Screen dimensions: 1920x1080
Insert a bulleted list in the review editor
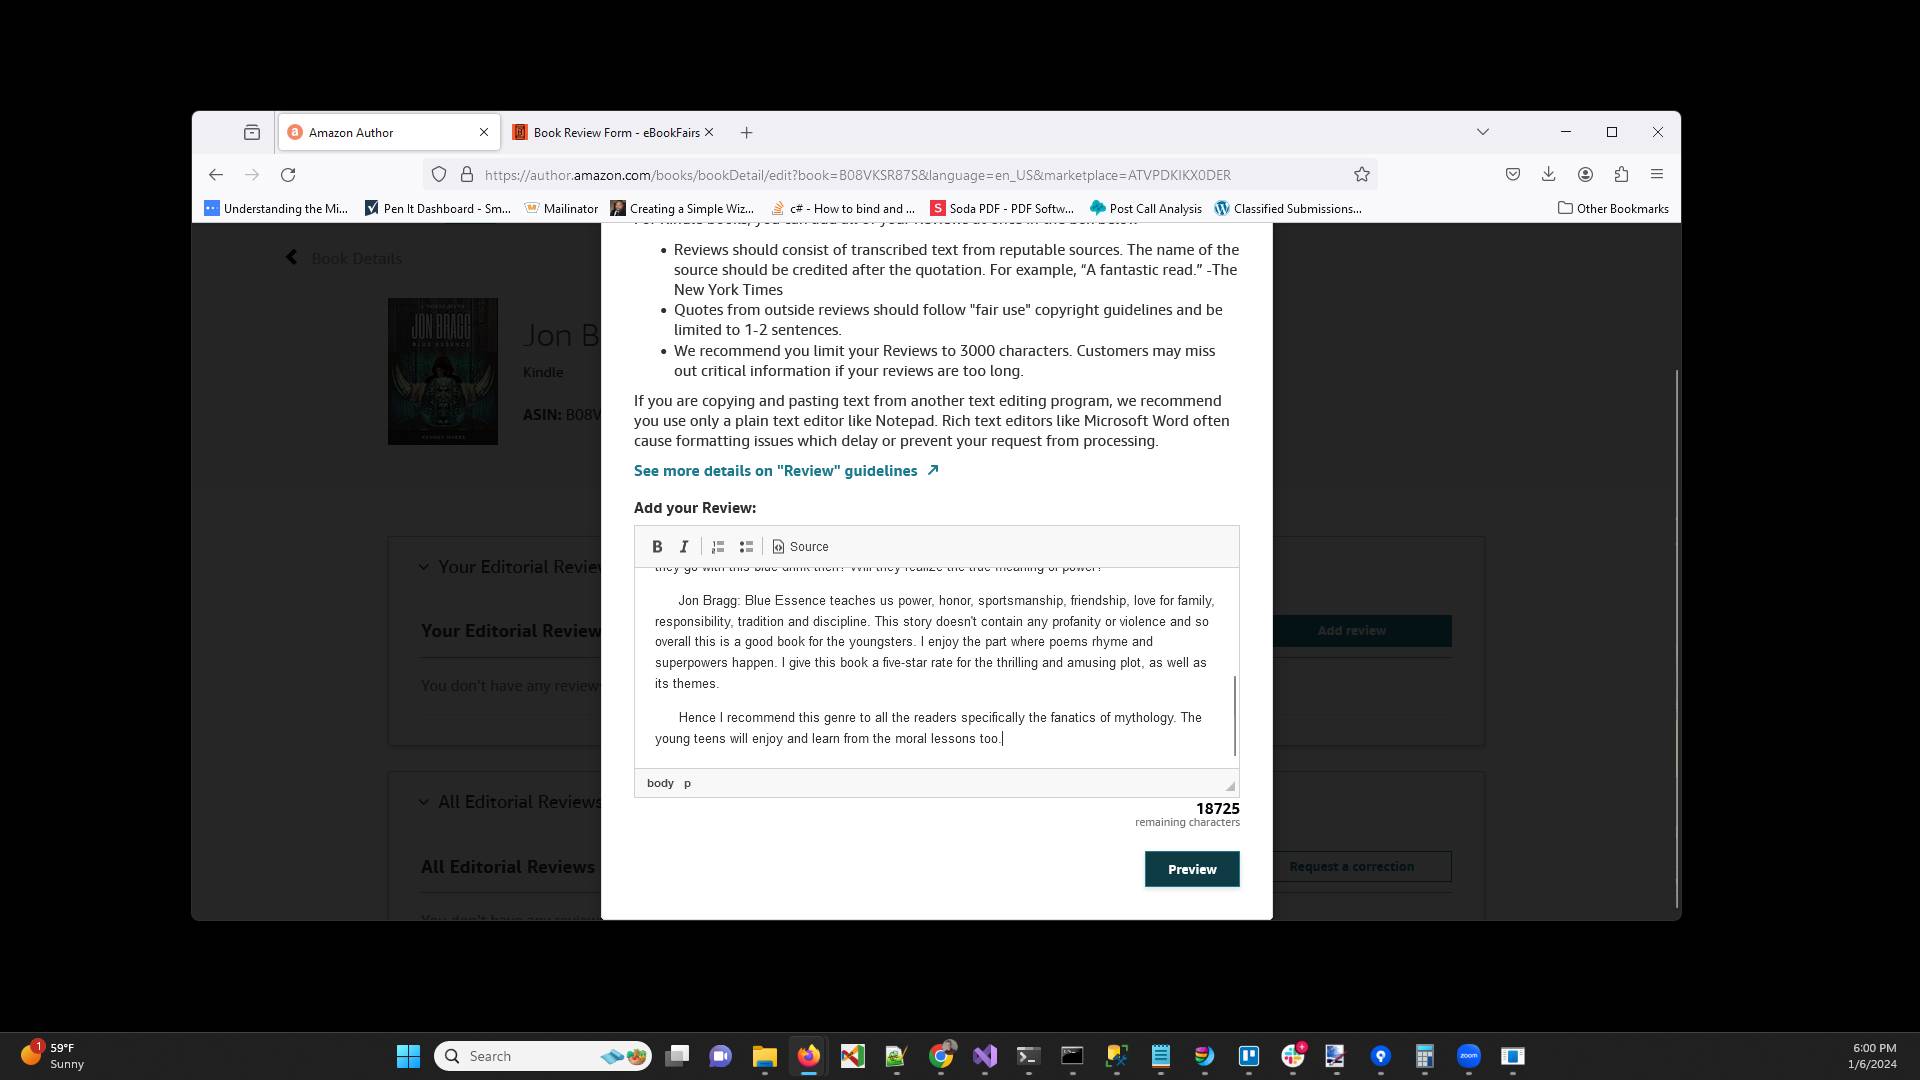click(746, 546)
